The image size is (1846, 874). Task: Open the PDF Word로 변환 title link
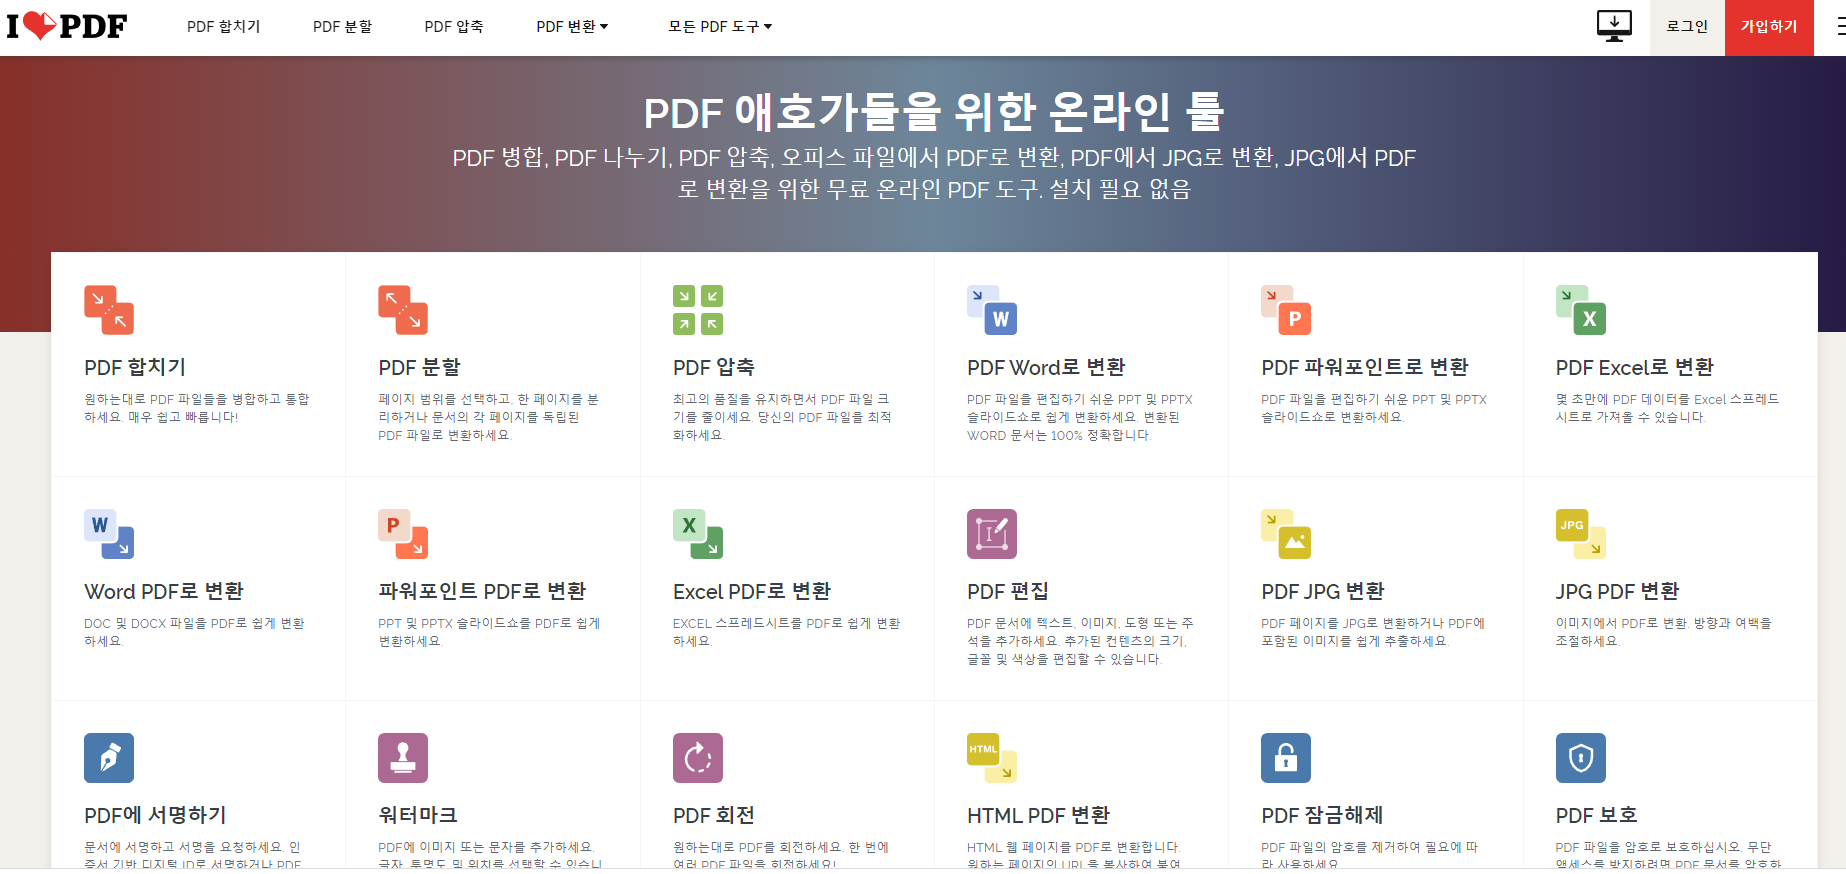pyautogui.click(x=1046, y=367)
